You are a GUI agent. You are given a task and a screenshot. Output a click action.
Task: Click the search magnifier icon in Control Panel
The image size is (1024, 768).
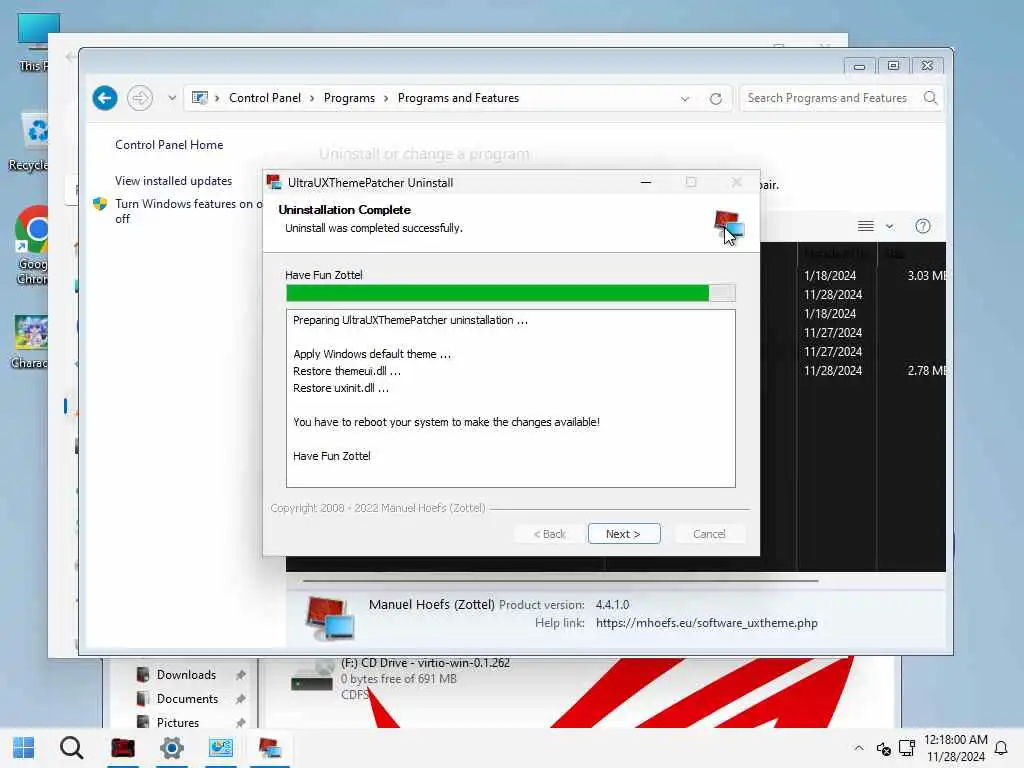931,98
